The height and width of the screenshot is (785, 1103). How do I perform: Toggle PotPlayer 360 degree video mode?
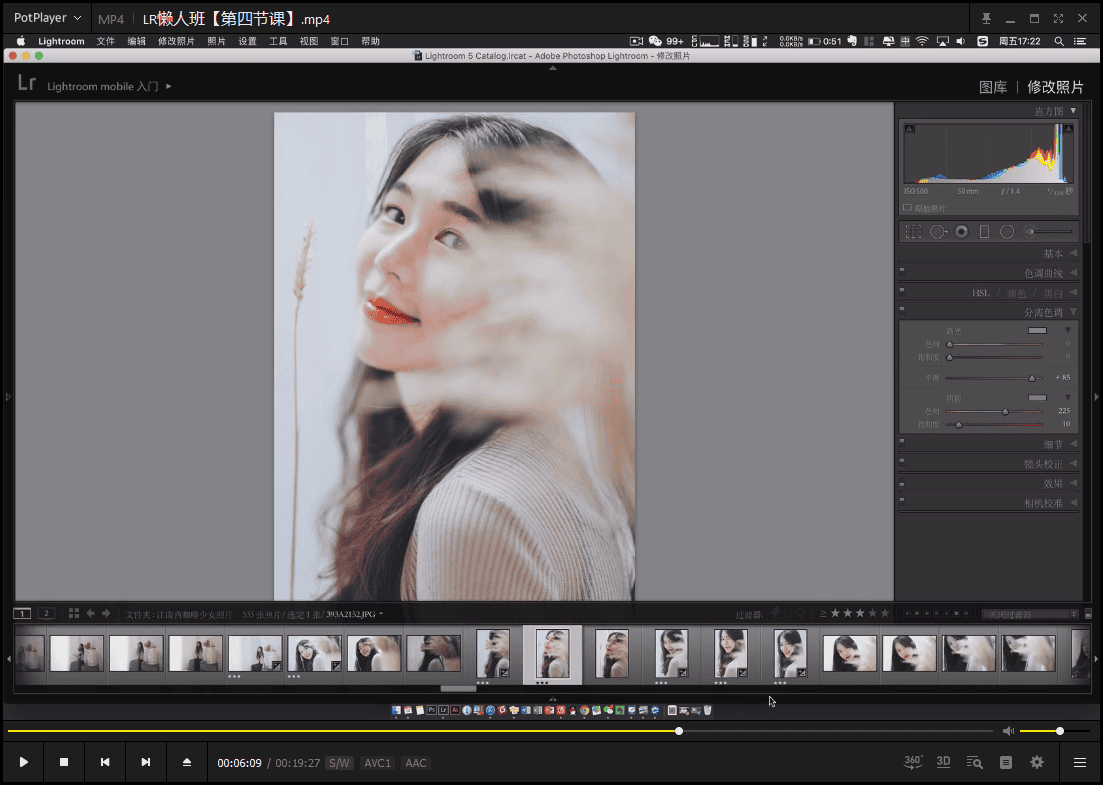pyautogui.click(x=913, y=762)
